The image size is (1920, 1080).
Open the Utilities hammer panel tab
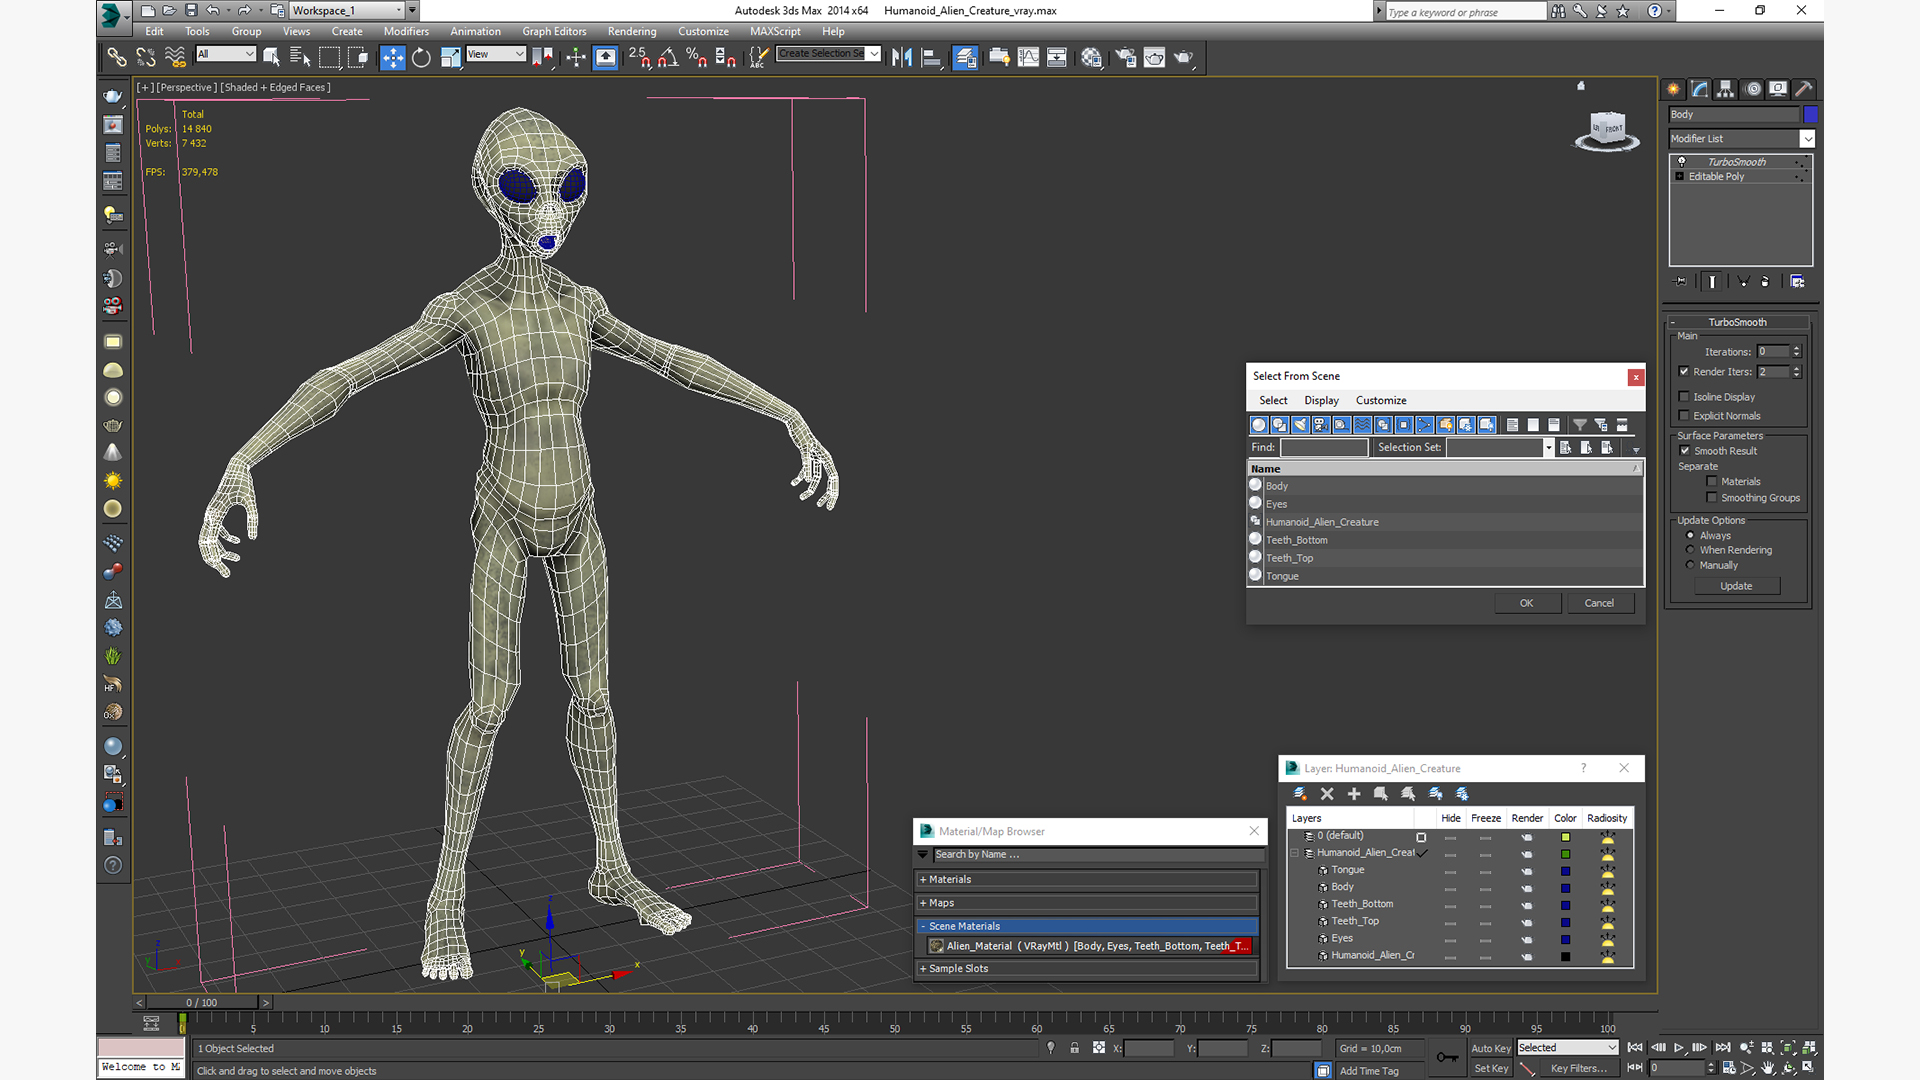[x=1804, y=89]
